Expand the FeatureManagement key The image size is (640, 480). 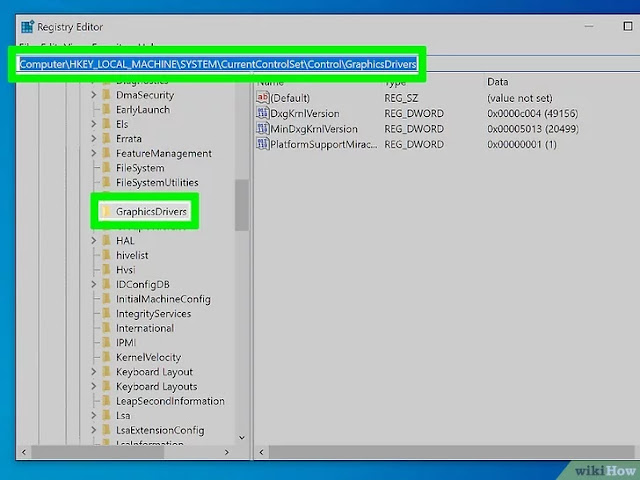pos(93,153)
